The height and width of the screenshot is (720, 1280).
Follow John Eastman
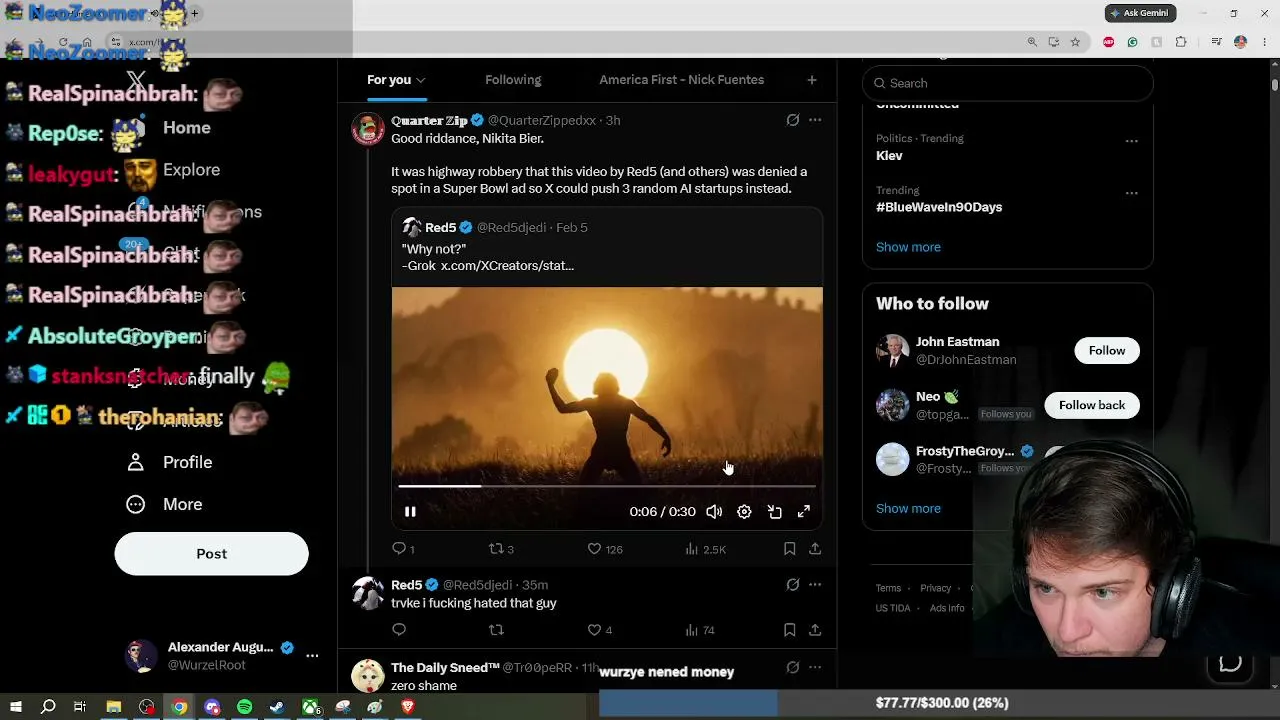(x=1107, y=350)
